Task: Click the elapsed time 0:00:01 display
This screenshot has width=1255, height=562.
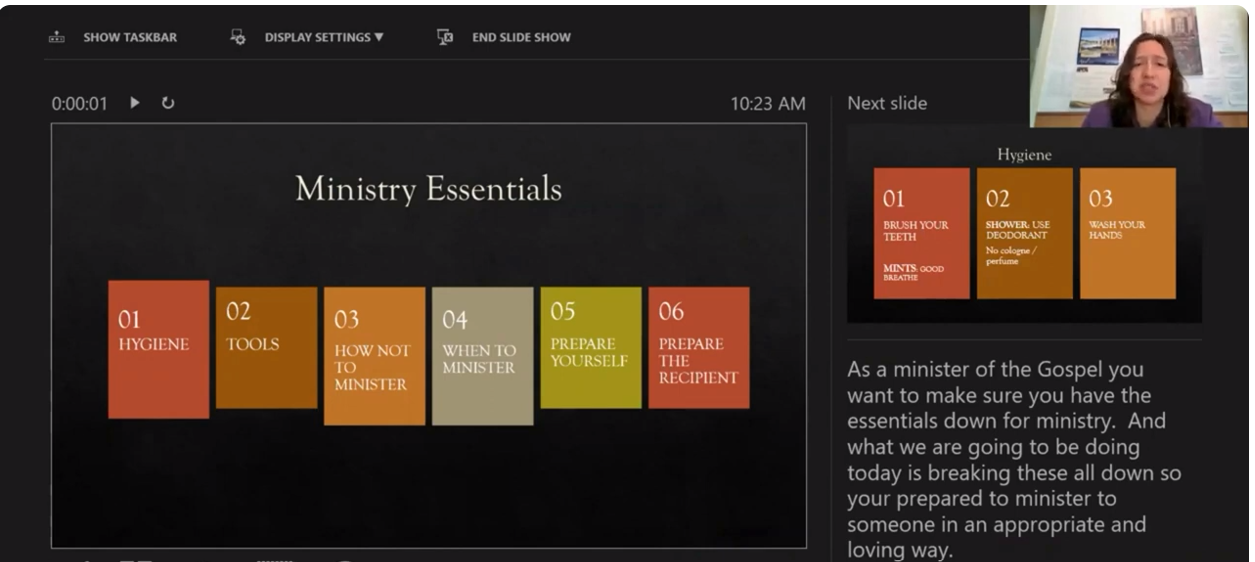Action: (80, 103)
